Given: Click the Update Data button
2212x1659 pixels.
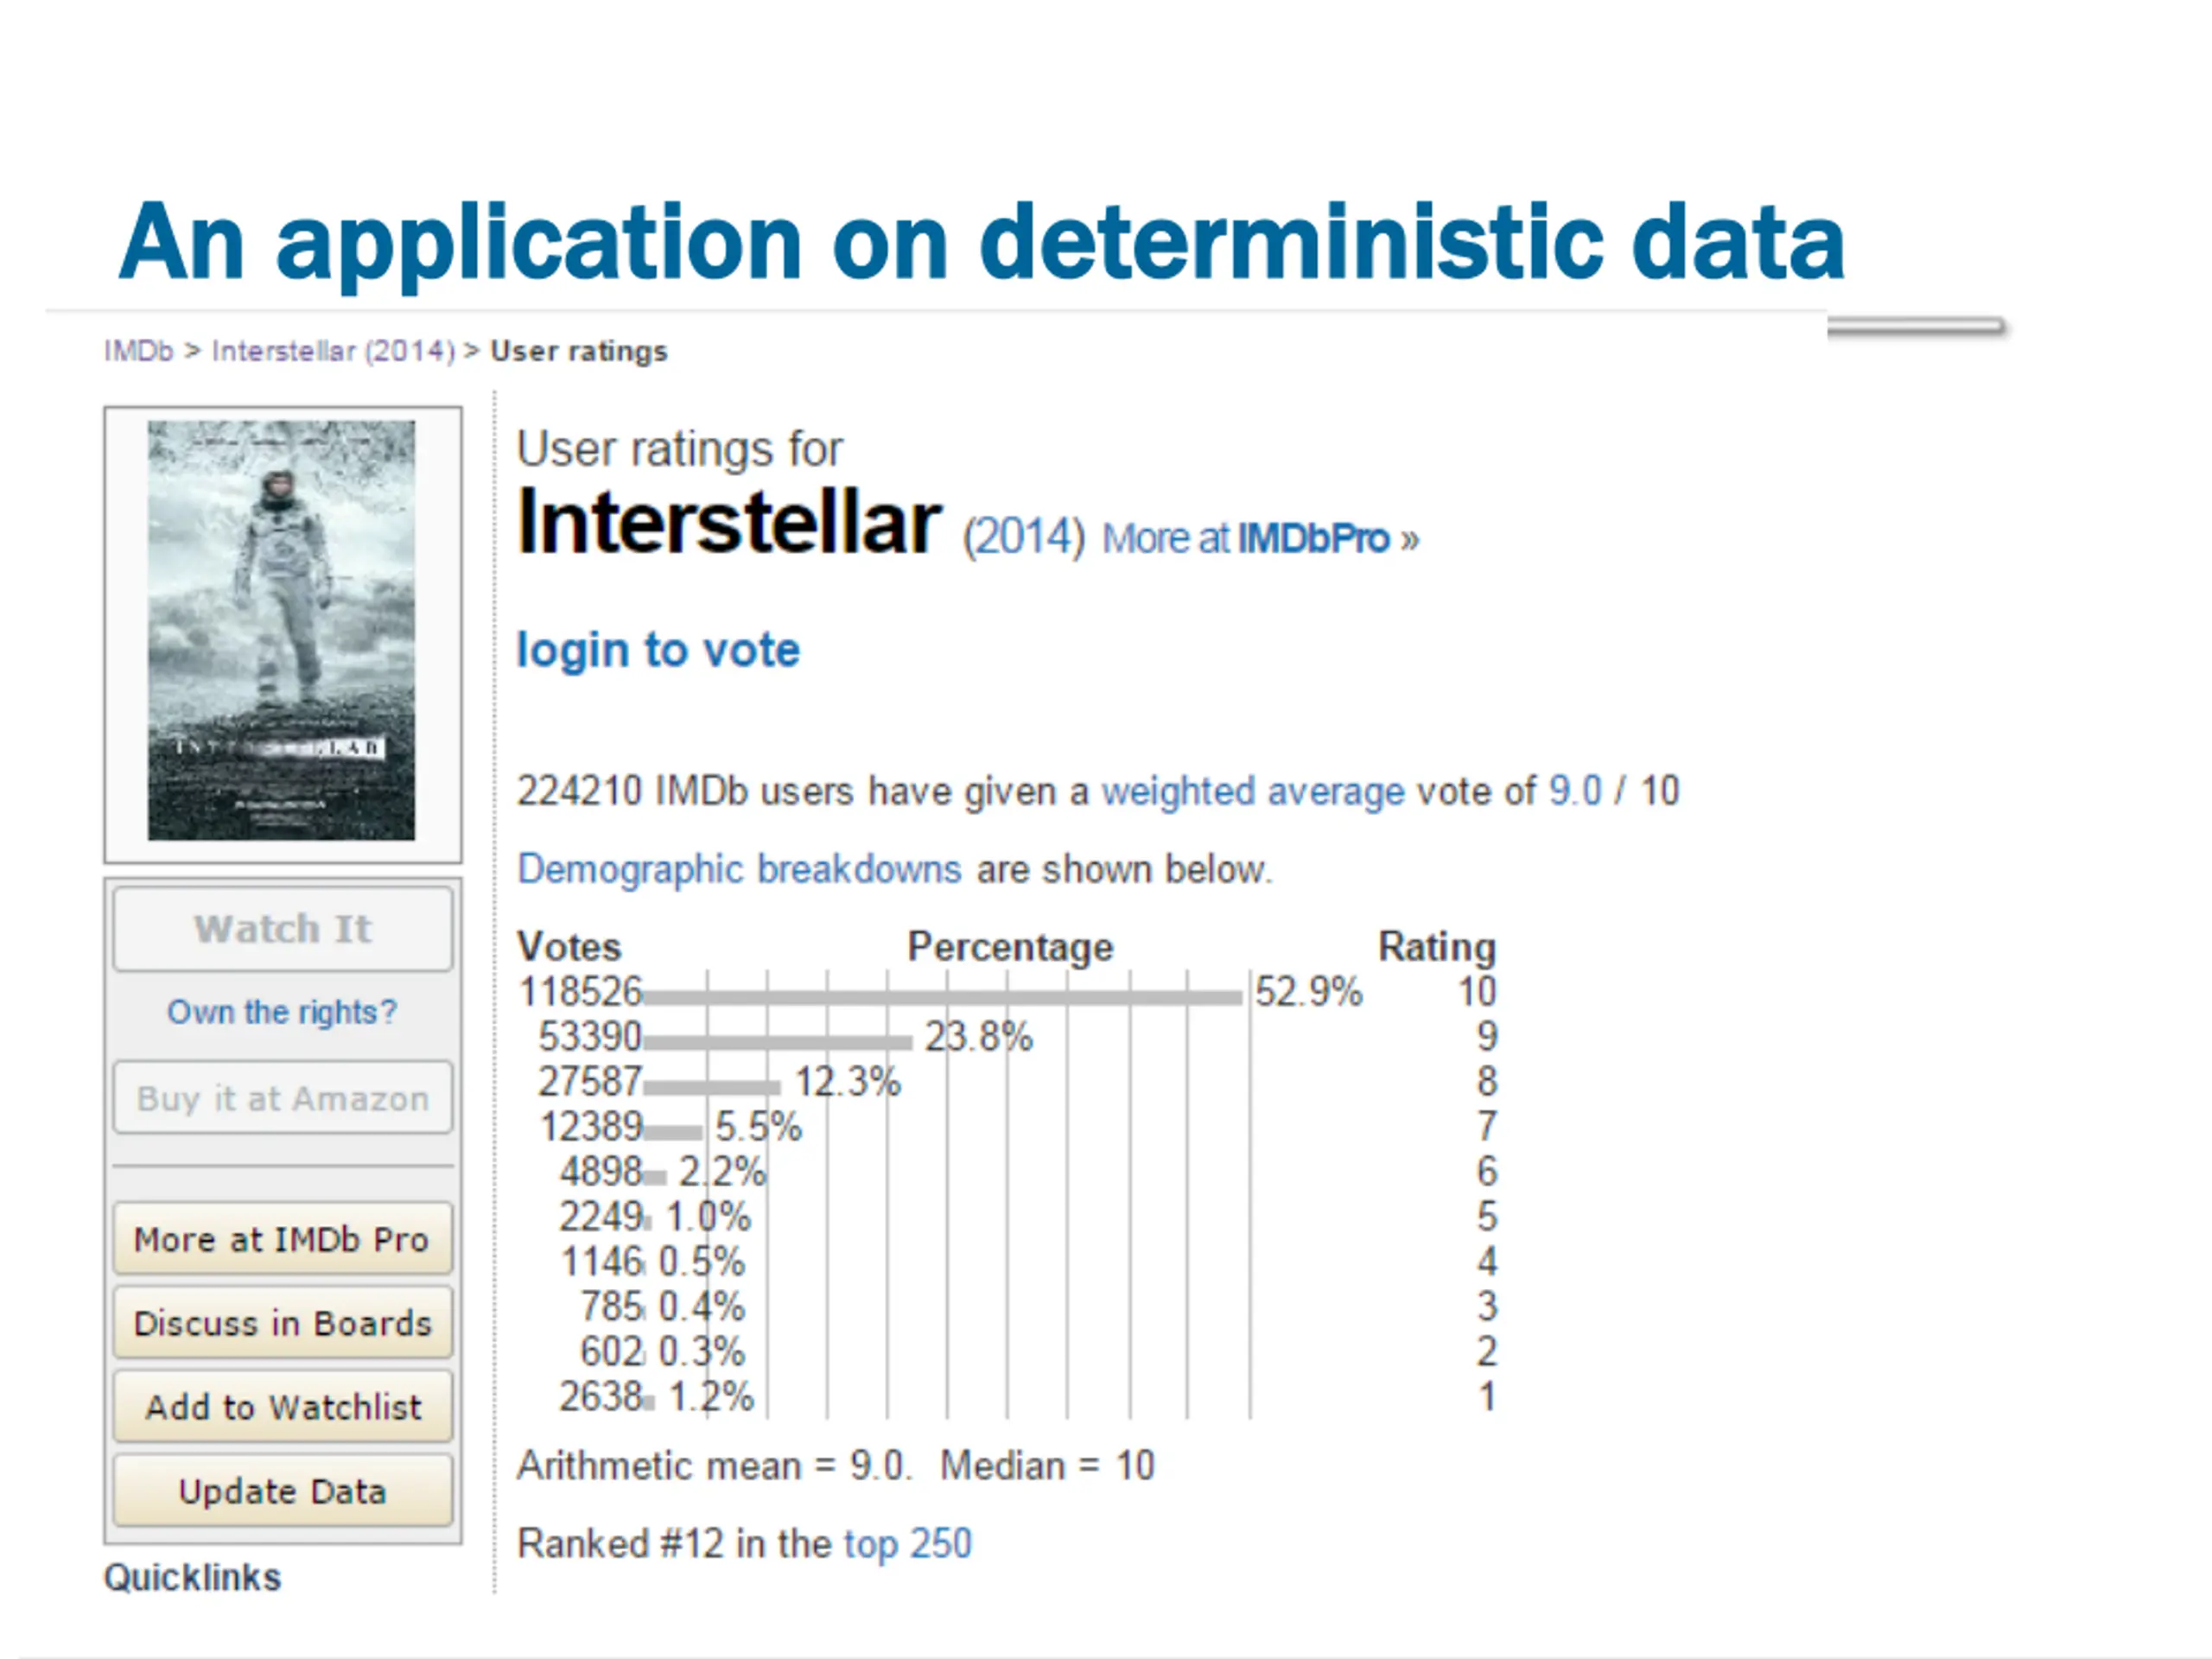Looking at the screenshot, I should coord(283,1491).
